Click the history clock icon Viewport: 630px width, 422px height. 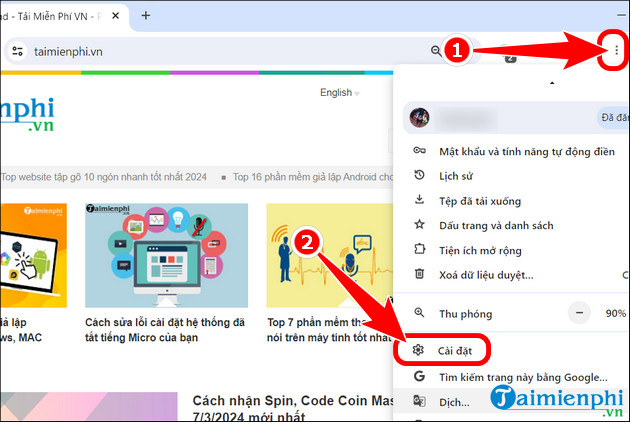point(419,175)
